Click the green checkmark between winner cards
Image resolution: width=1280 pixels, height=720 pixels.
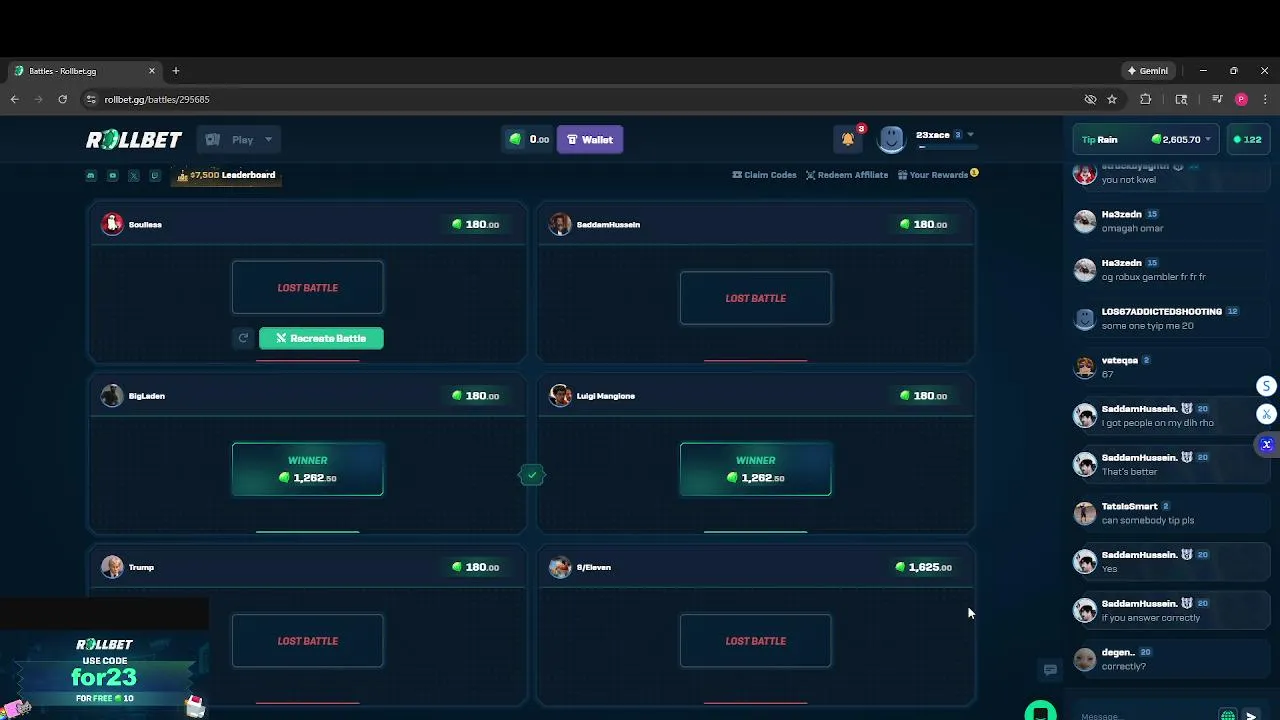532,475
